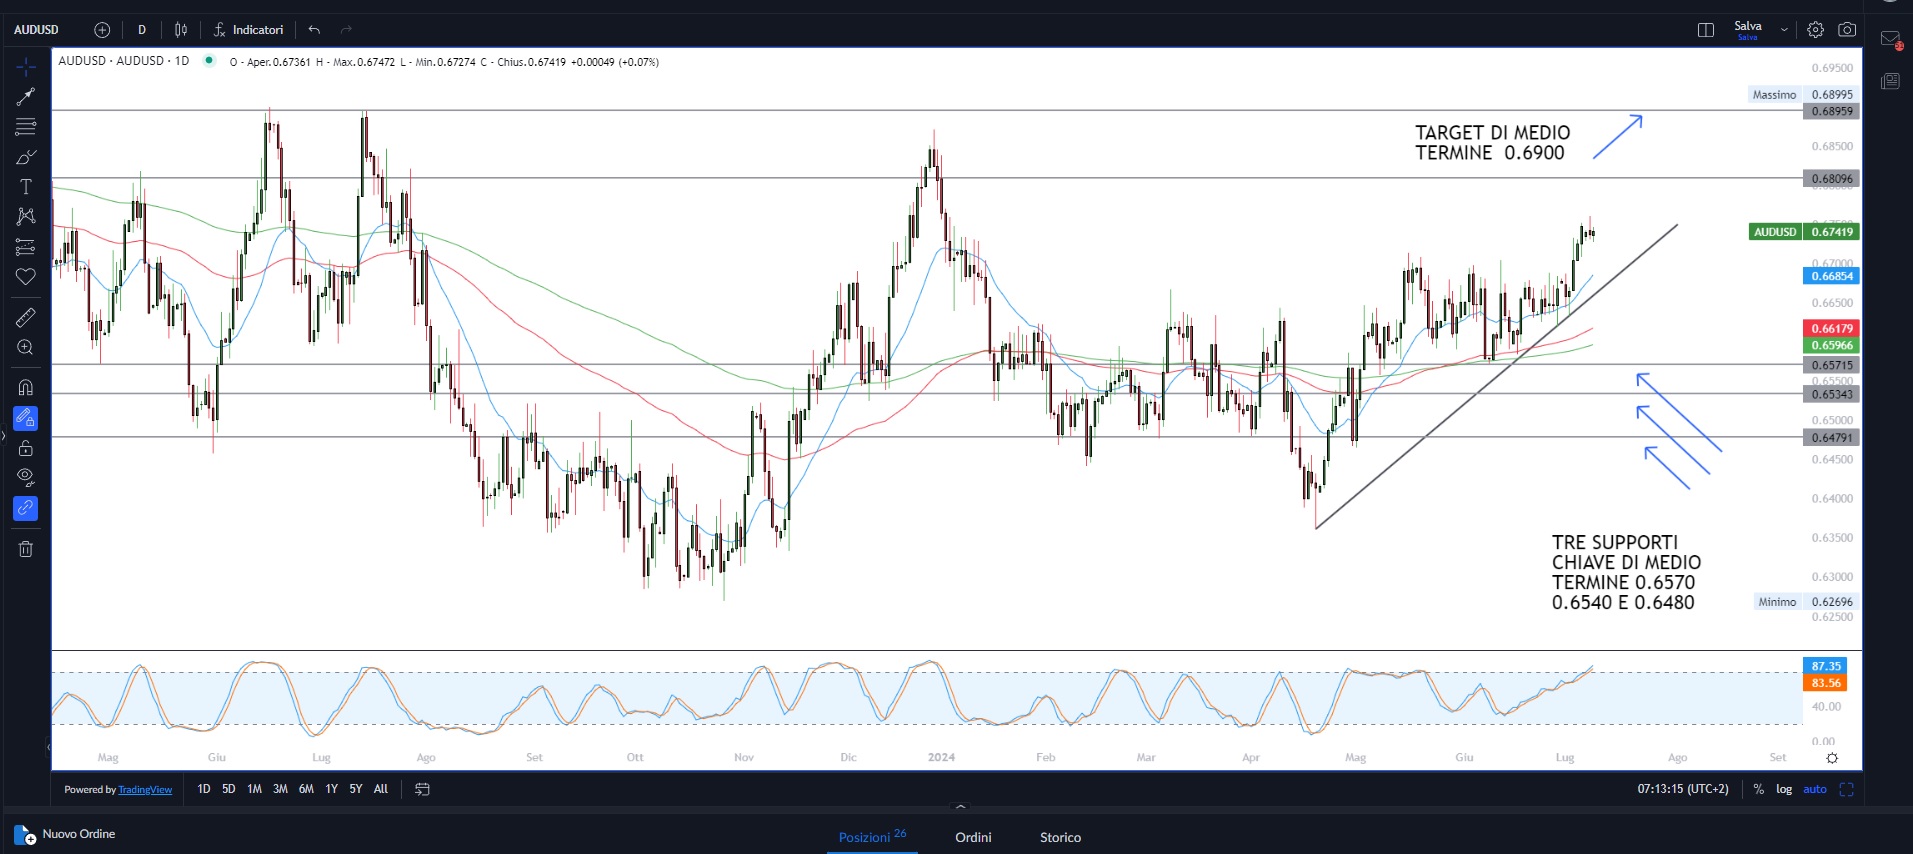
Task: Click the Nuovo Ordine button
Action: [66, 834]
